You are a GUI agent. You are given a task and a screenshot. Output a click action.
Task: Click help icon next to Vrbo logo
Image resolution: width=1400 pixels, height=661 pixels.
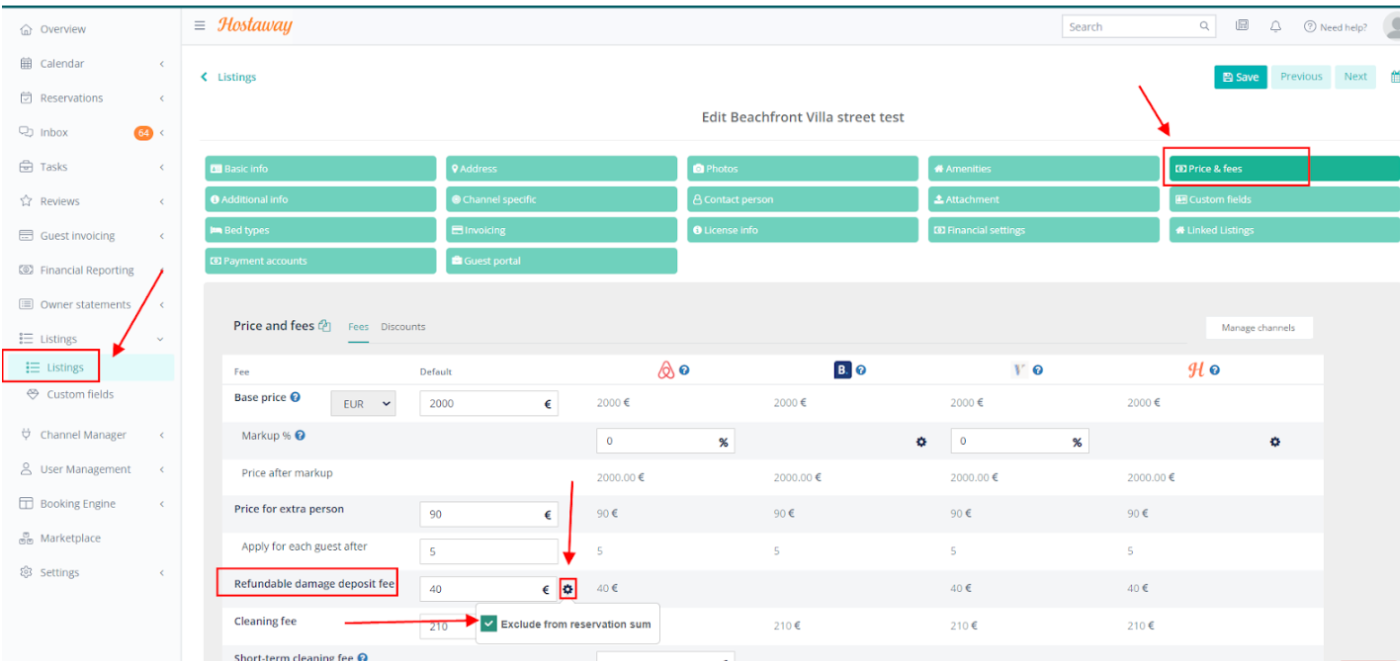coord(1038,370)
